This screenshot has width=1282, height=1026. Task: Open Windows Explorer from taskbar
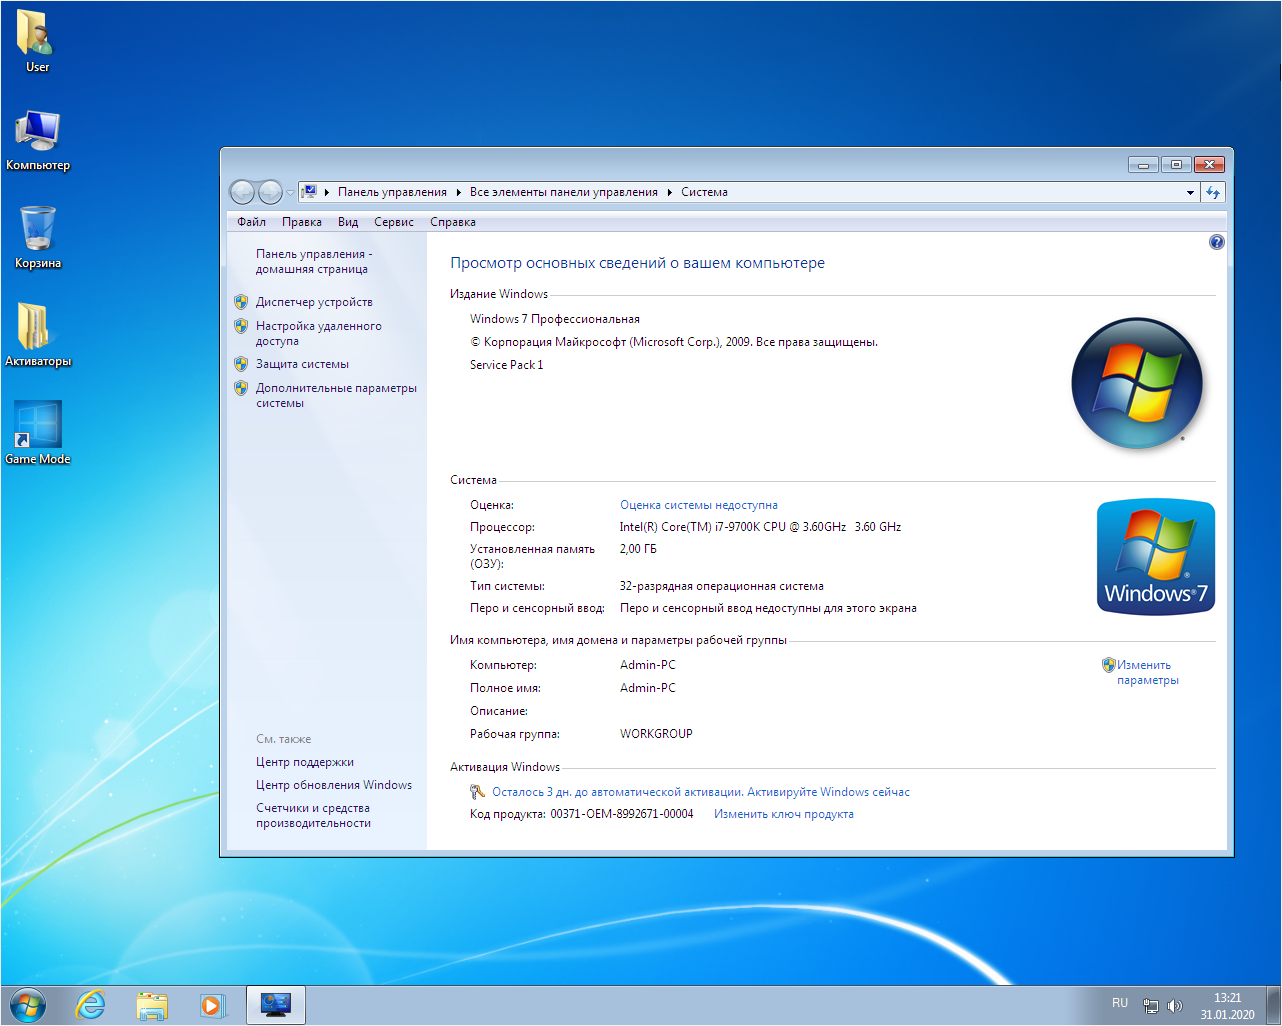pyautogui.click(x=152, y=1005)
